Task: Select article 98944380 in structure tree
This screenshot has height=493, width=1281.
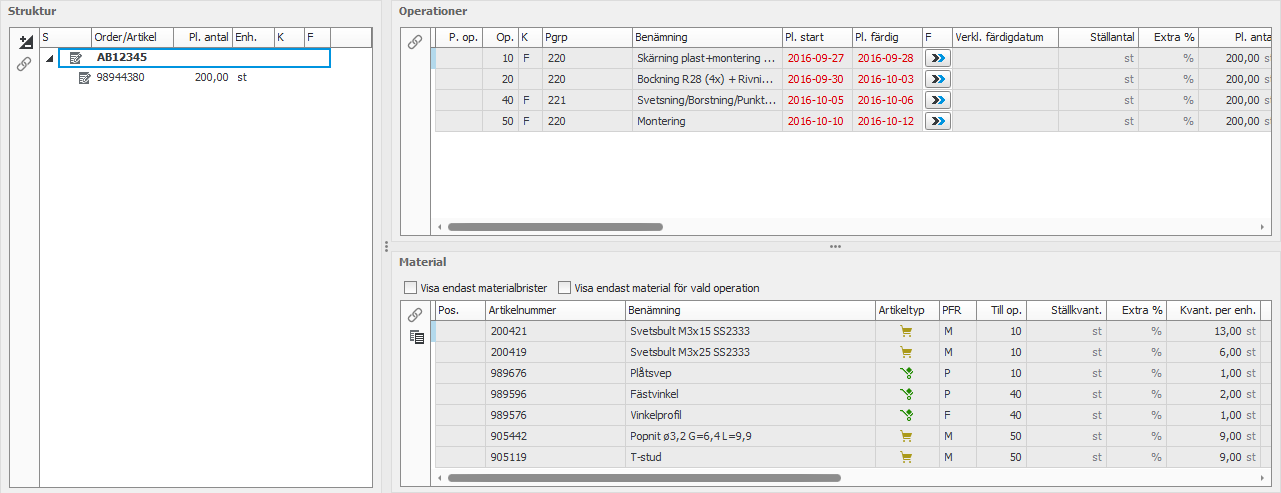Action: pos(120,77)
